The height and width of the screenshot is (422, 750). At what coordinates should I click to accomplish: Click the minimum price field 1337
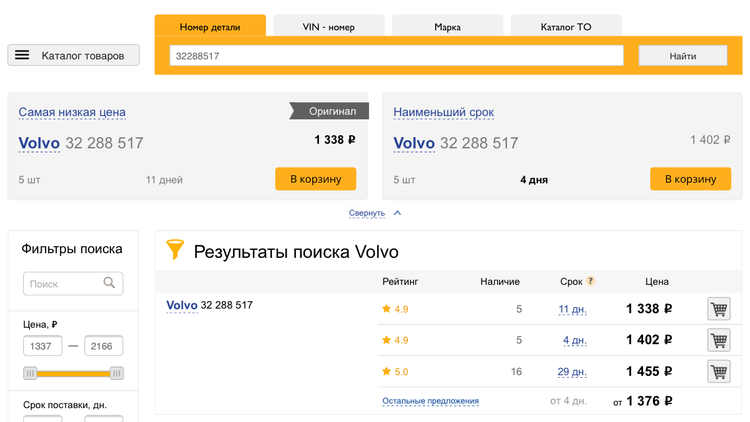[43, 346]
